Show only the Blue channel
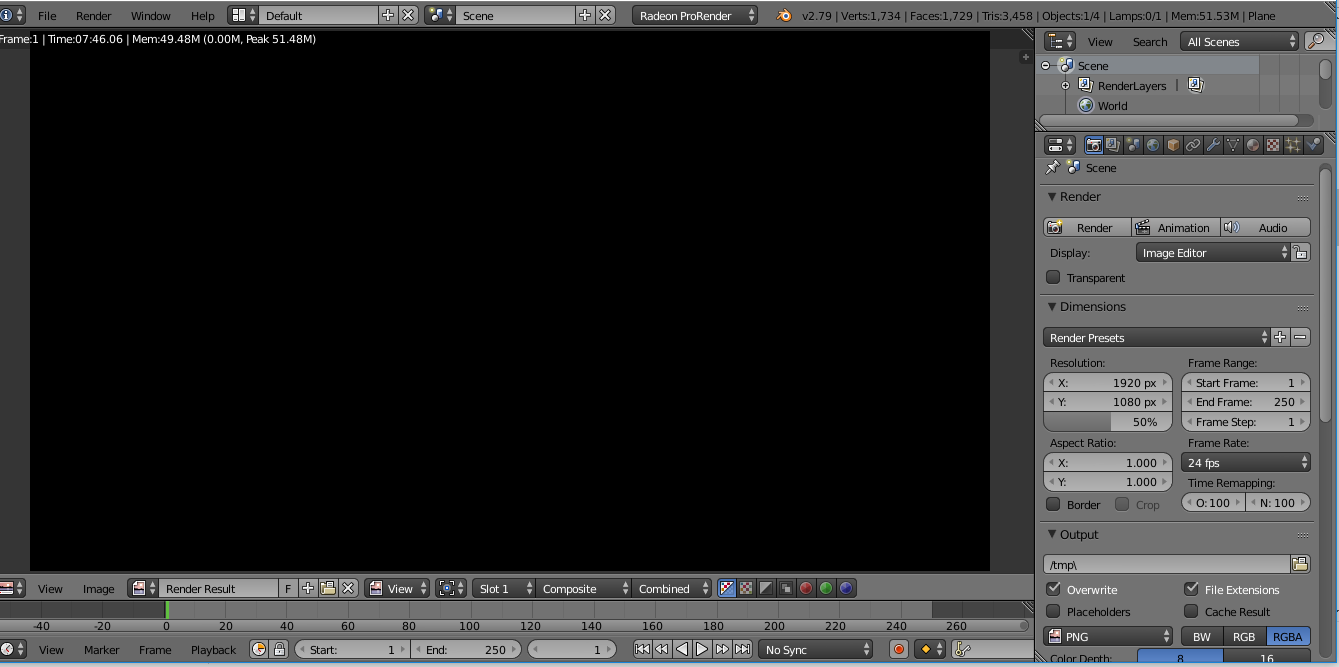Screen dimensions: 1339x667 point(846,589)
